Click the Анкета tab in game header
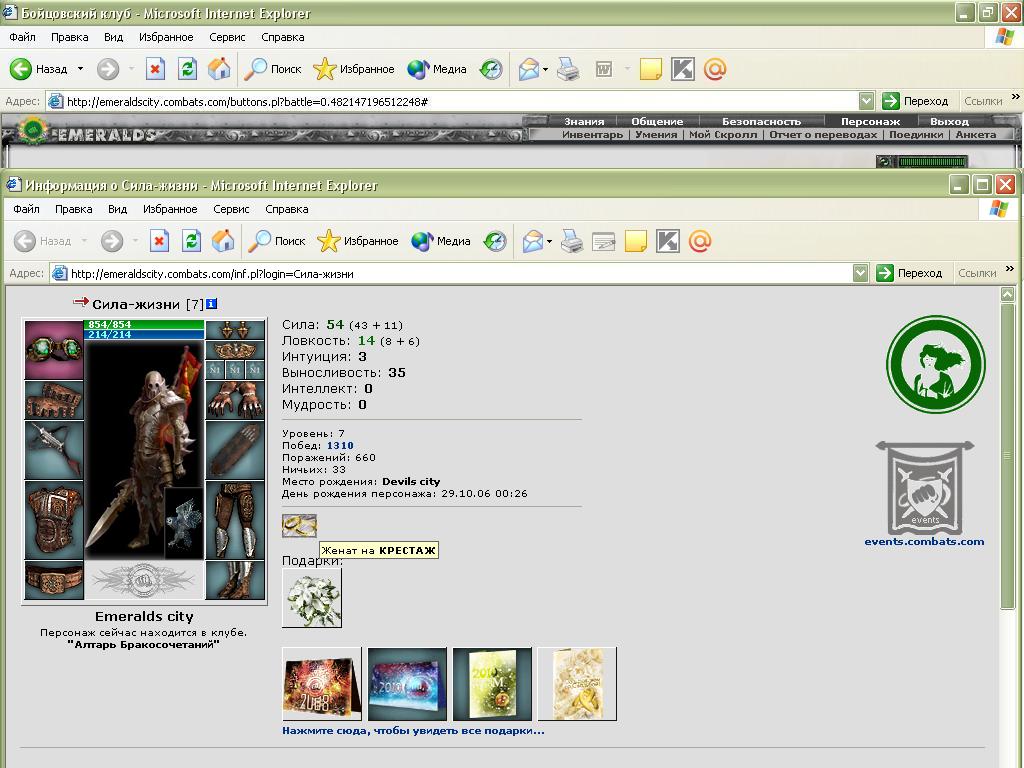 click(x=976, y=135)
